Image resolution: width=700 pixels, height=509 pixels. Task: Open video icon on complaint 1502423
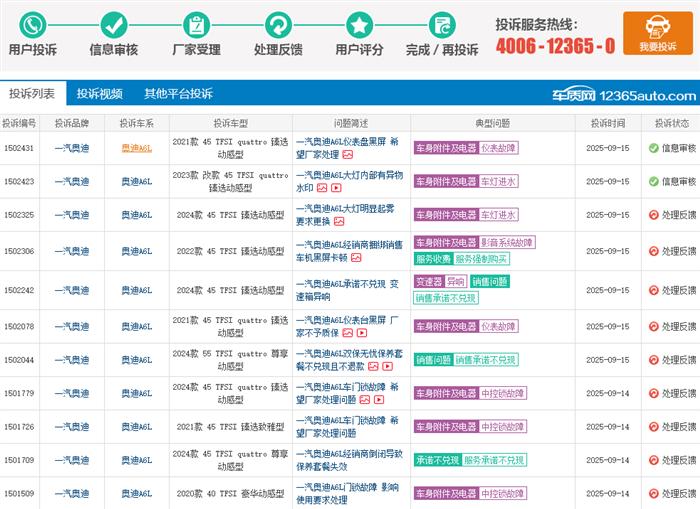click(337, 187)
